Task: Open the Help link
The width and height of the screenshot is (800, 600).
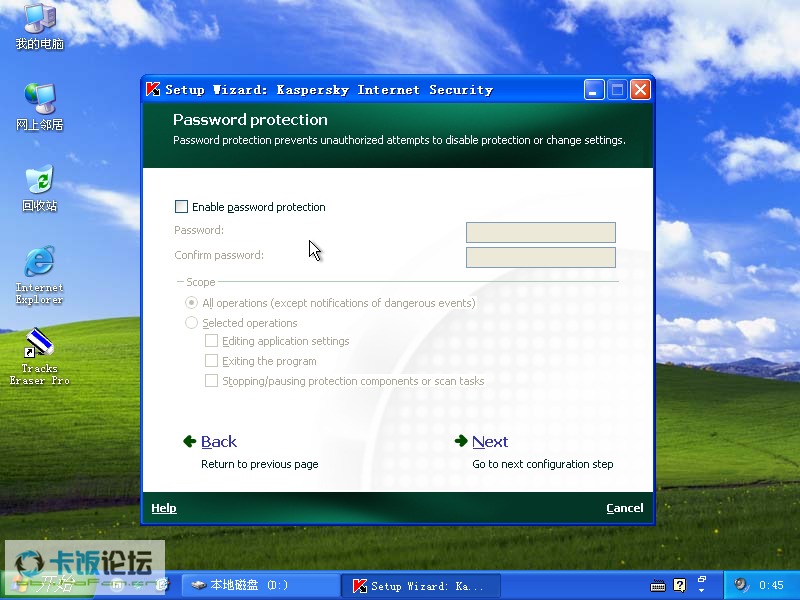Action: (164, 508)
